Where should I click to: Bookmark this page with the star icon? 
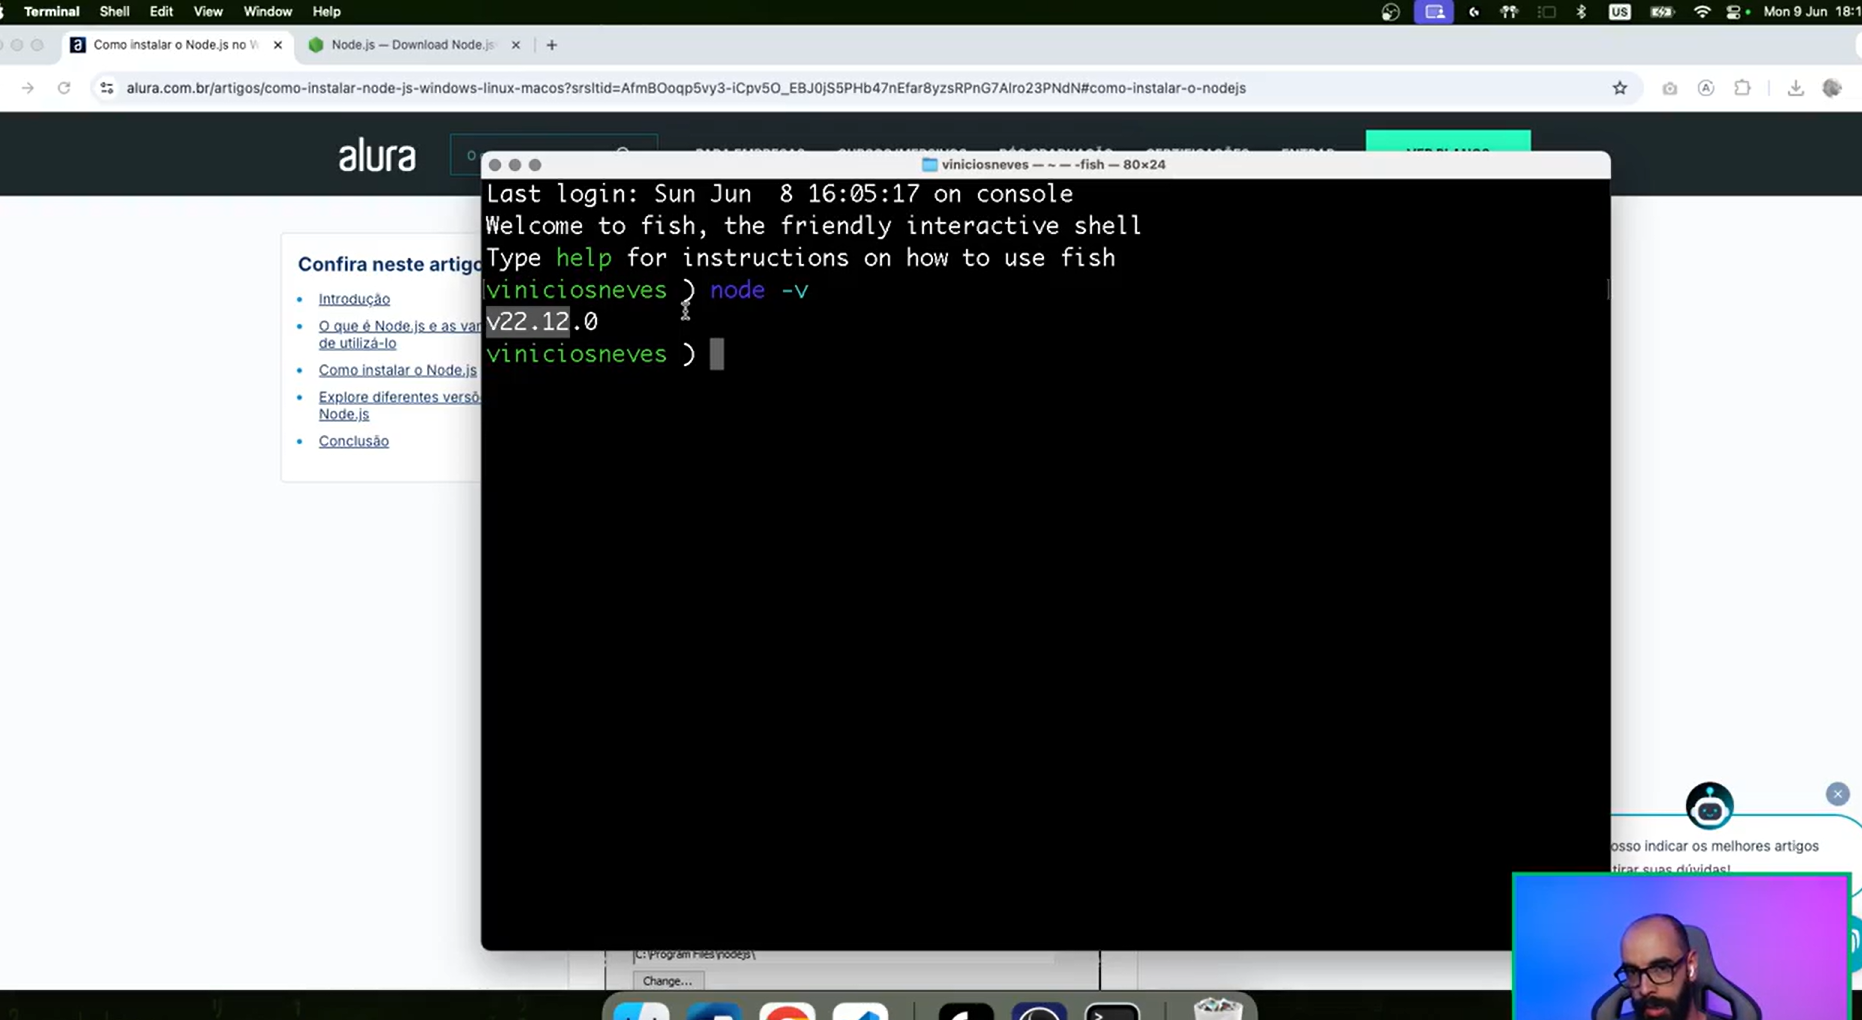coord(1619,88)
